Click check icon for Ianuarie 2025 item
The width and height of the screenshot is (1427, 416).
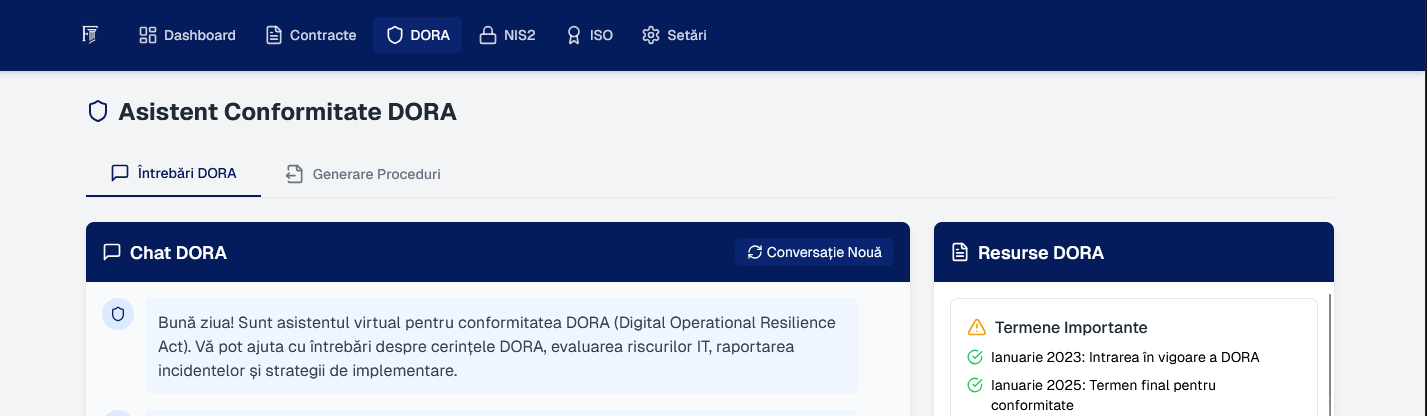pyautogui.click(x=975, y=385)
